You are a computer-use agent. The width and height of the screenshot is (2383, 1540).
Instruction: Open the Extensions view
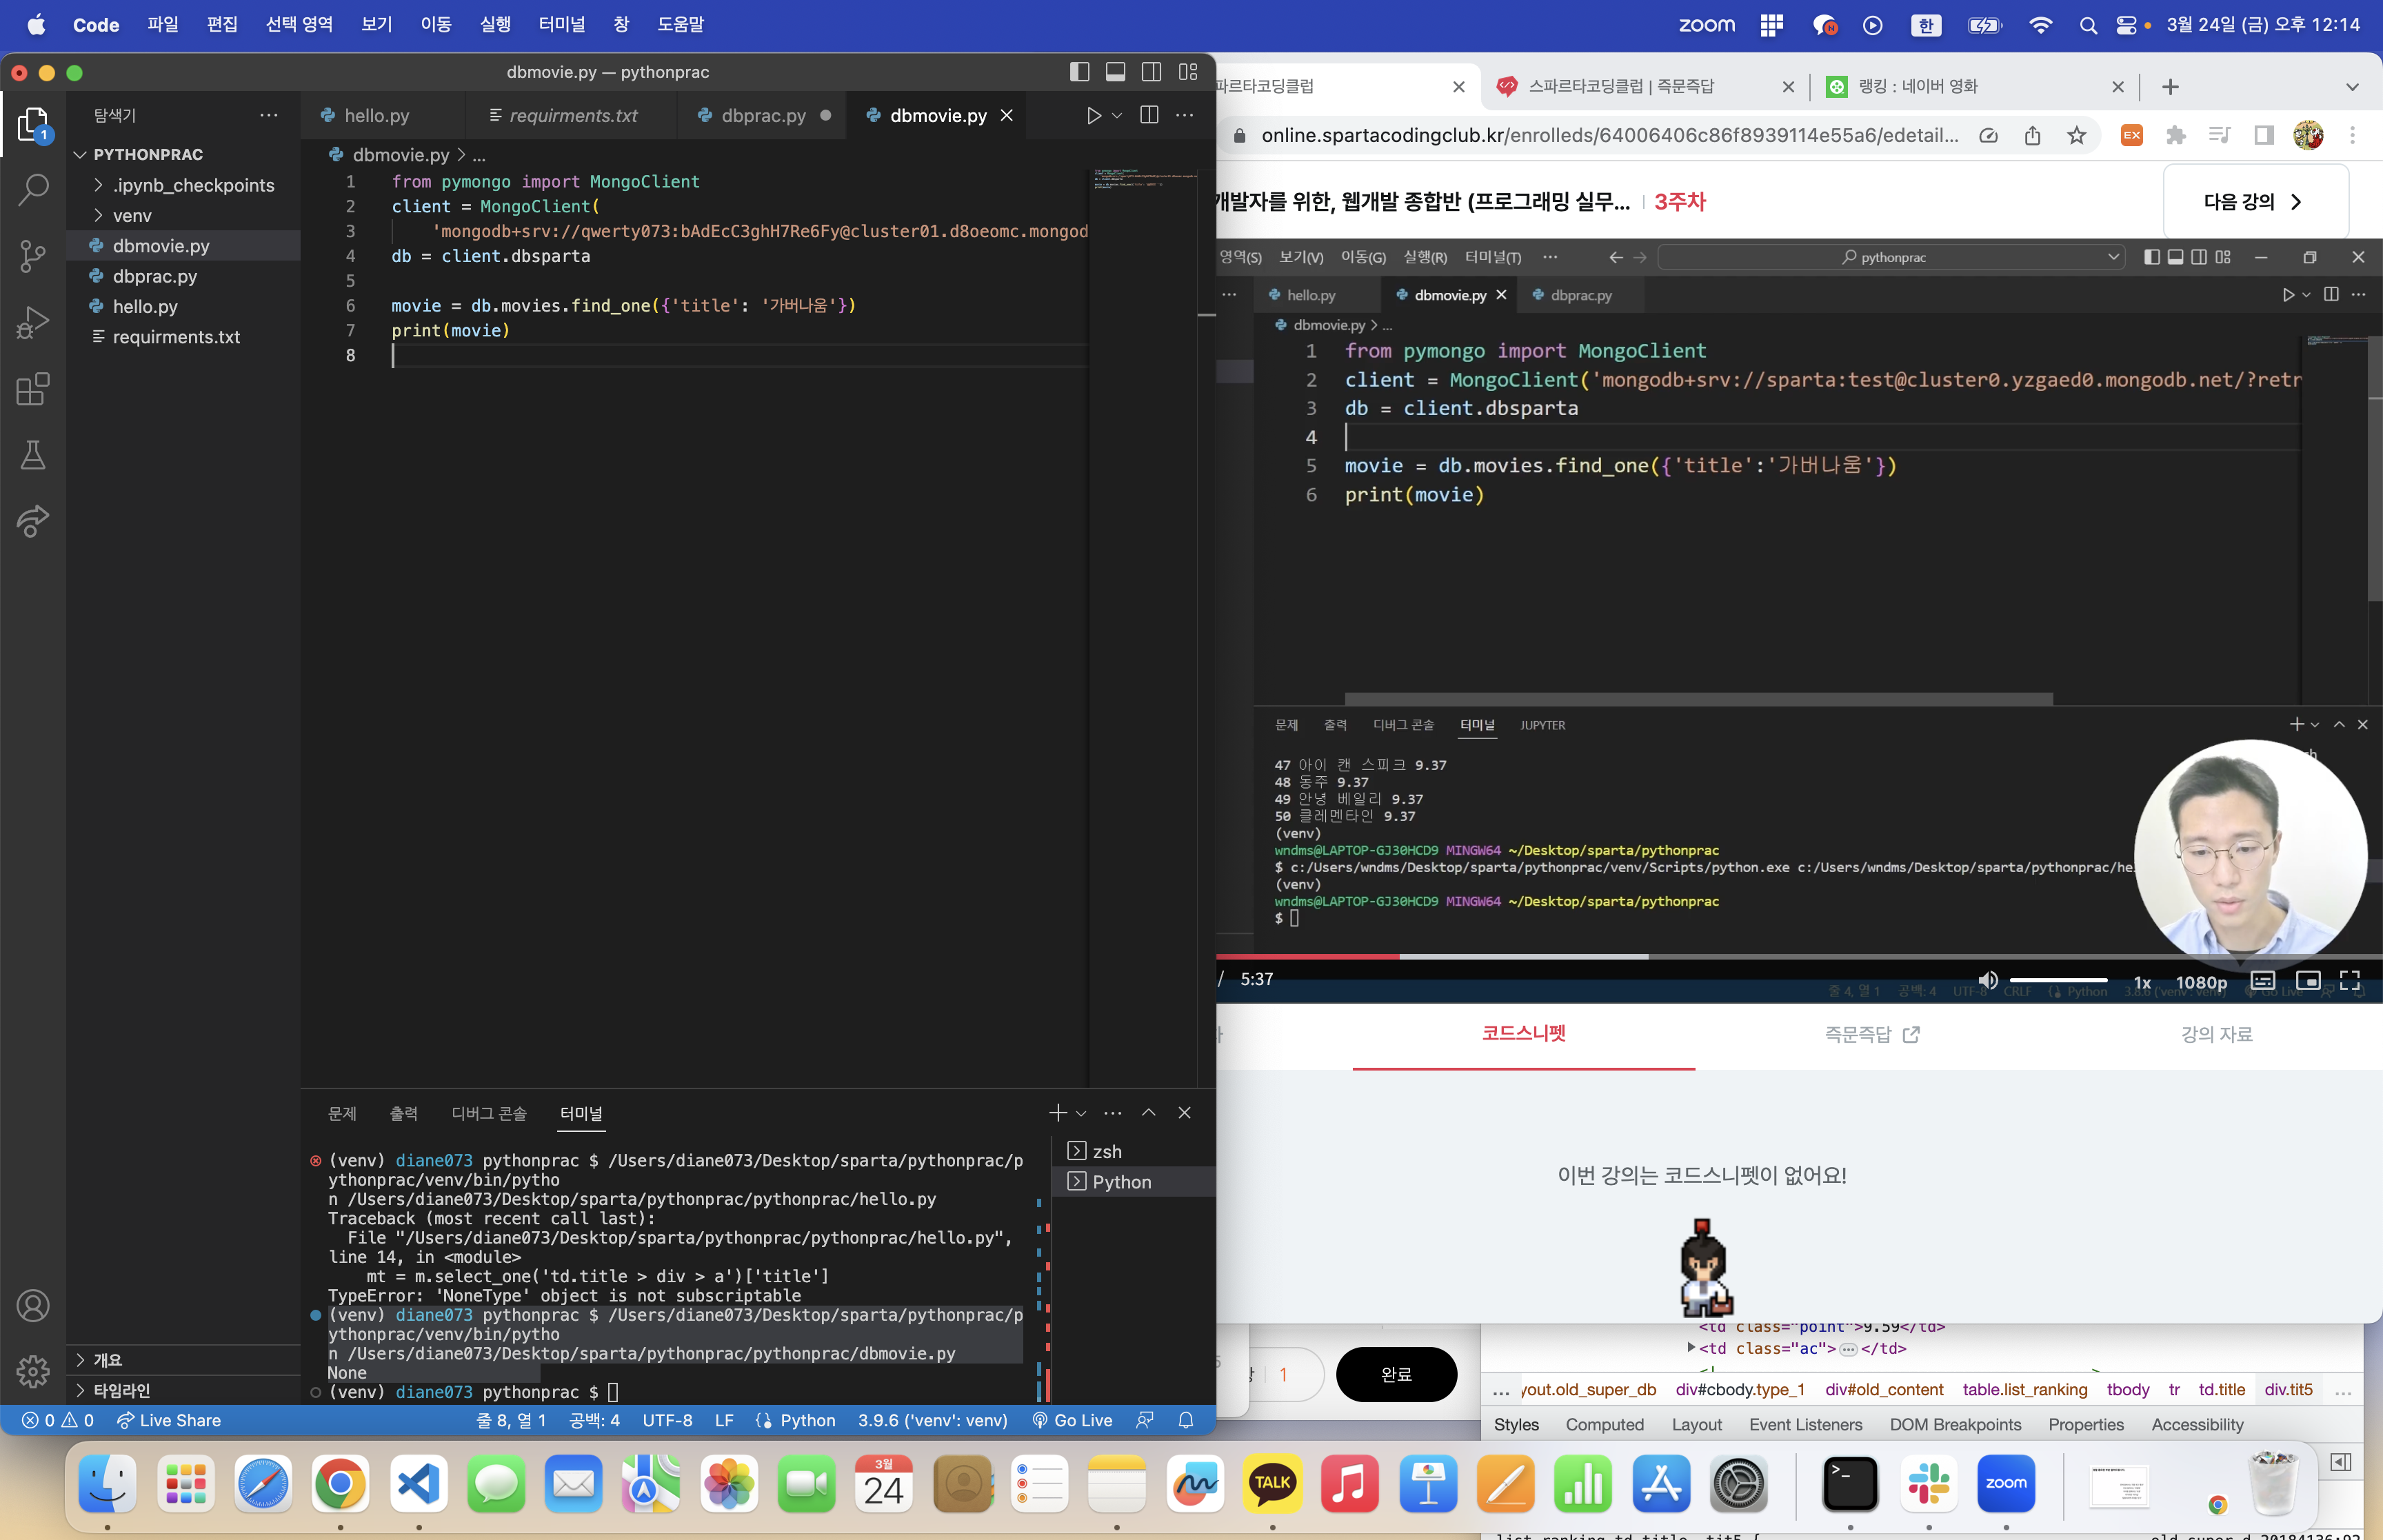click(33, 389)
